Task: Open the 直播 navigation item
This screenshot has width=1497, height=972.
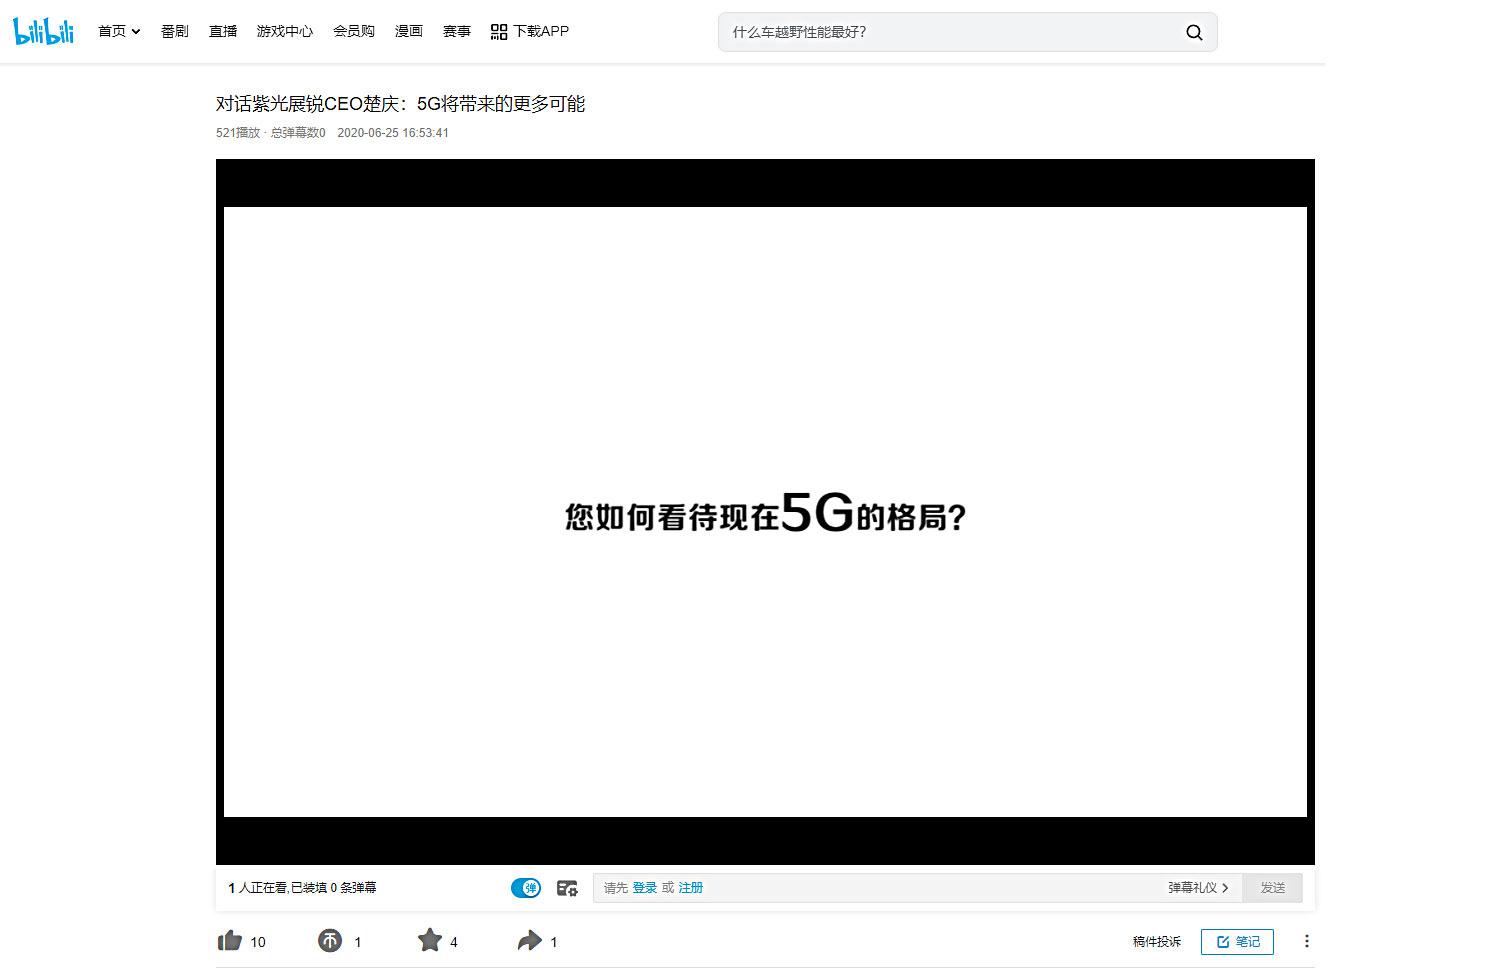Action: coord(223,32)
